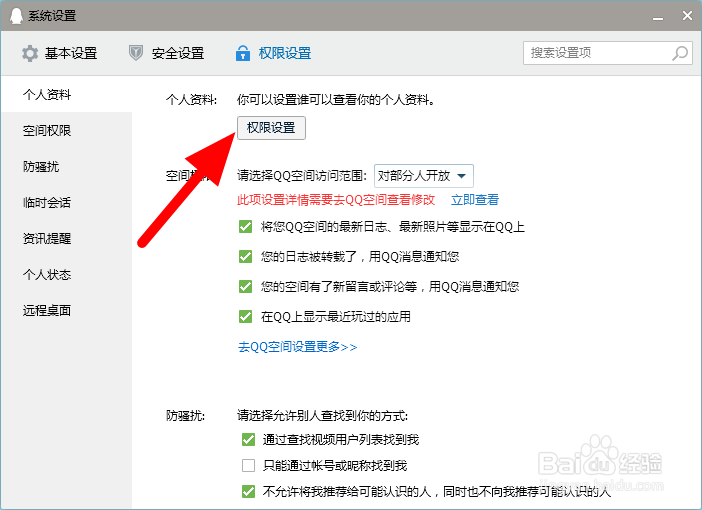
Task: Choose 资讯提醒 in the sidebar
Action: point(66,238)
